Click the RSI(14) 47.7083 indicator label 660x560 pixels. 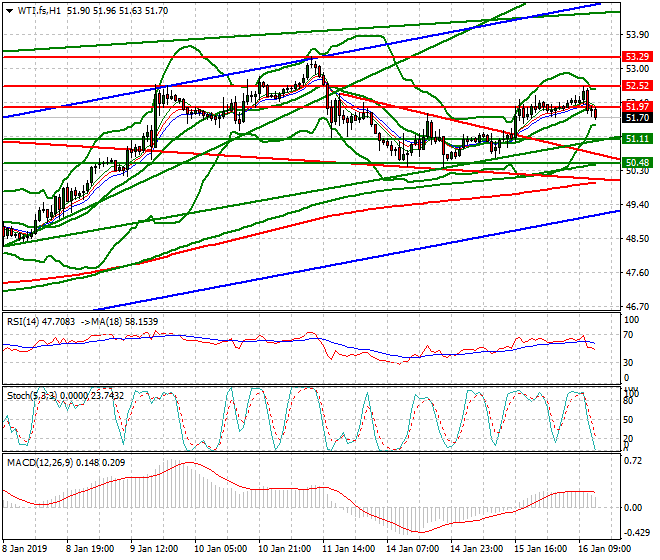coord(41,322)
